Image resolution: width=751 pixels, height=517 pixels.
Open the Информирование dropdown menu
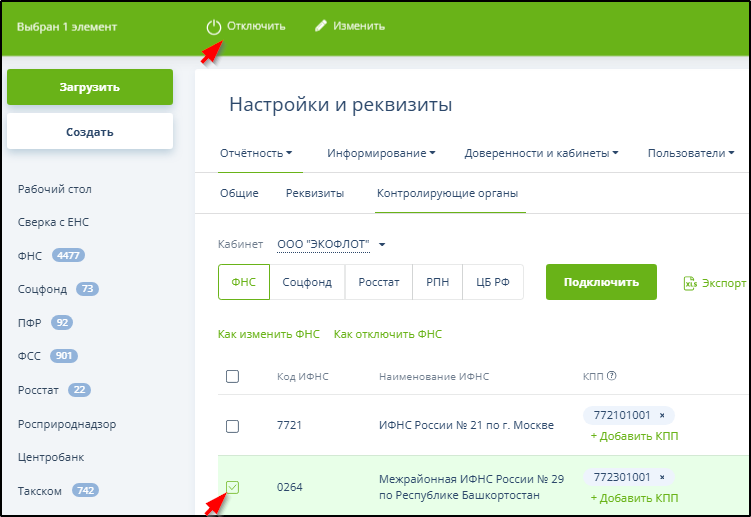pos(381,153)
